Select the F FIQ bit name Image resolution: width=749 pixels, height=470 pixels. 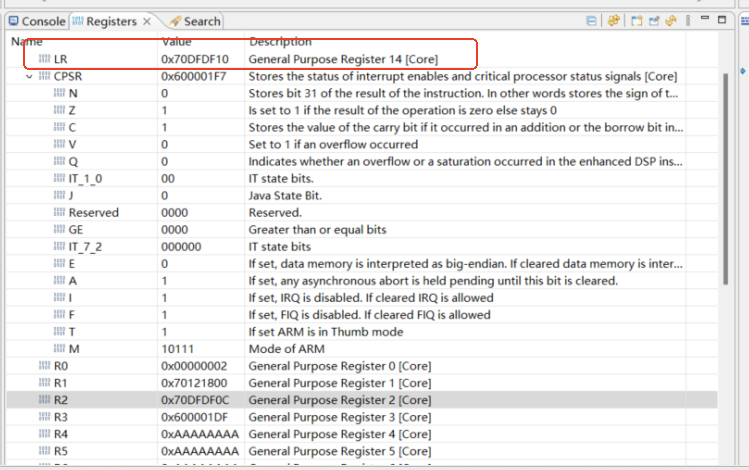pos(71,315)
